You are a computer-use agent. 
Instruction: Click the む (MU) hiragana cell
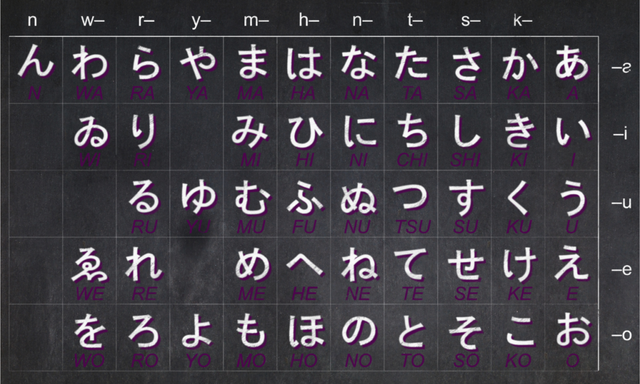click(251, 204)
